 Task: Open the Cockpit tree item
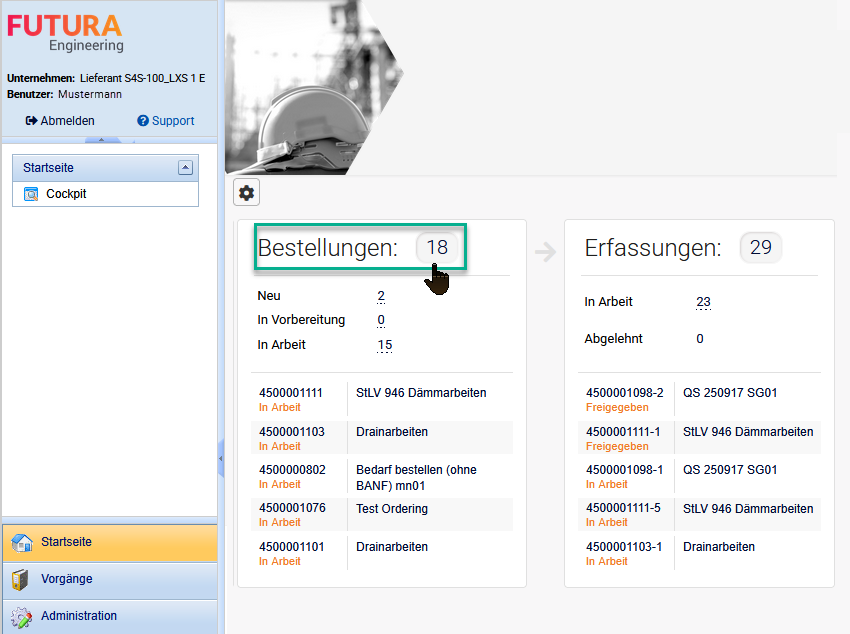(x=66, y=194)
